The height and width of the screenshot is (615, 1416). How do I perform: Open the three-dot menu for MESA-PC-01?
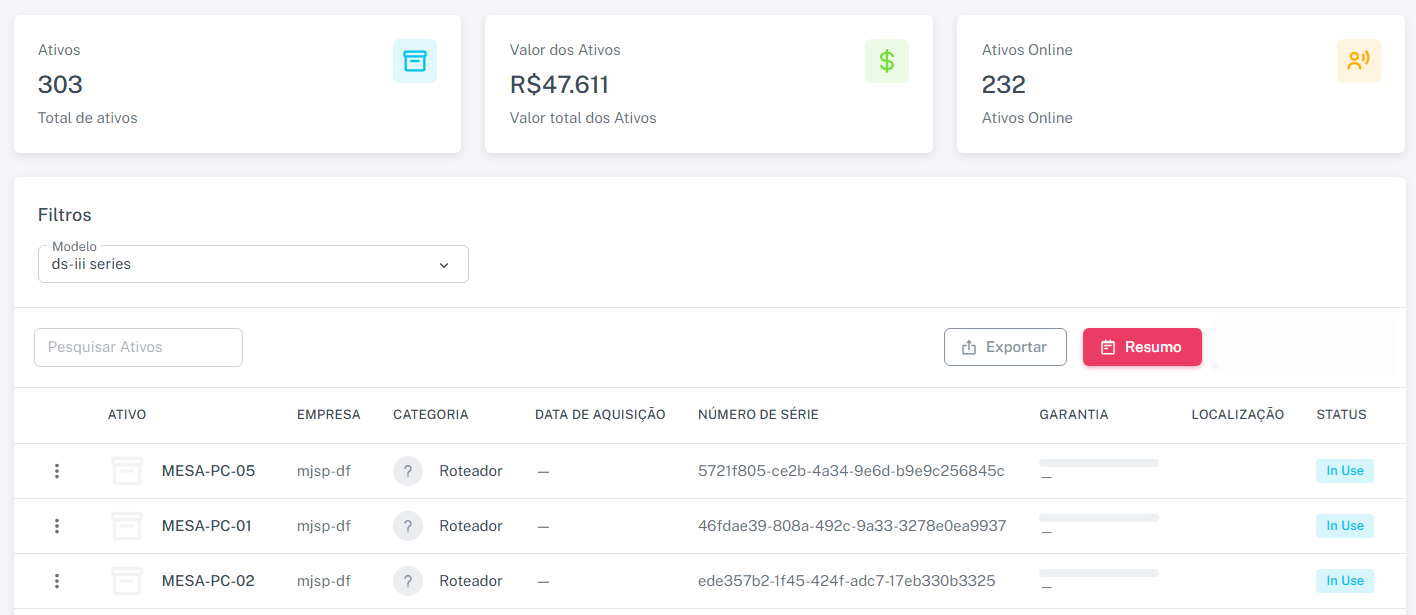point(57,526)
